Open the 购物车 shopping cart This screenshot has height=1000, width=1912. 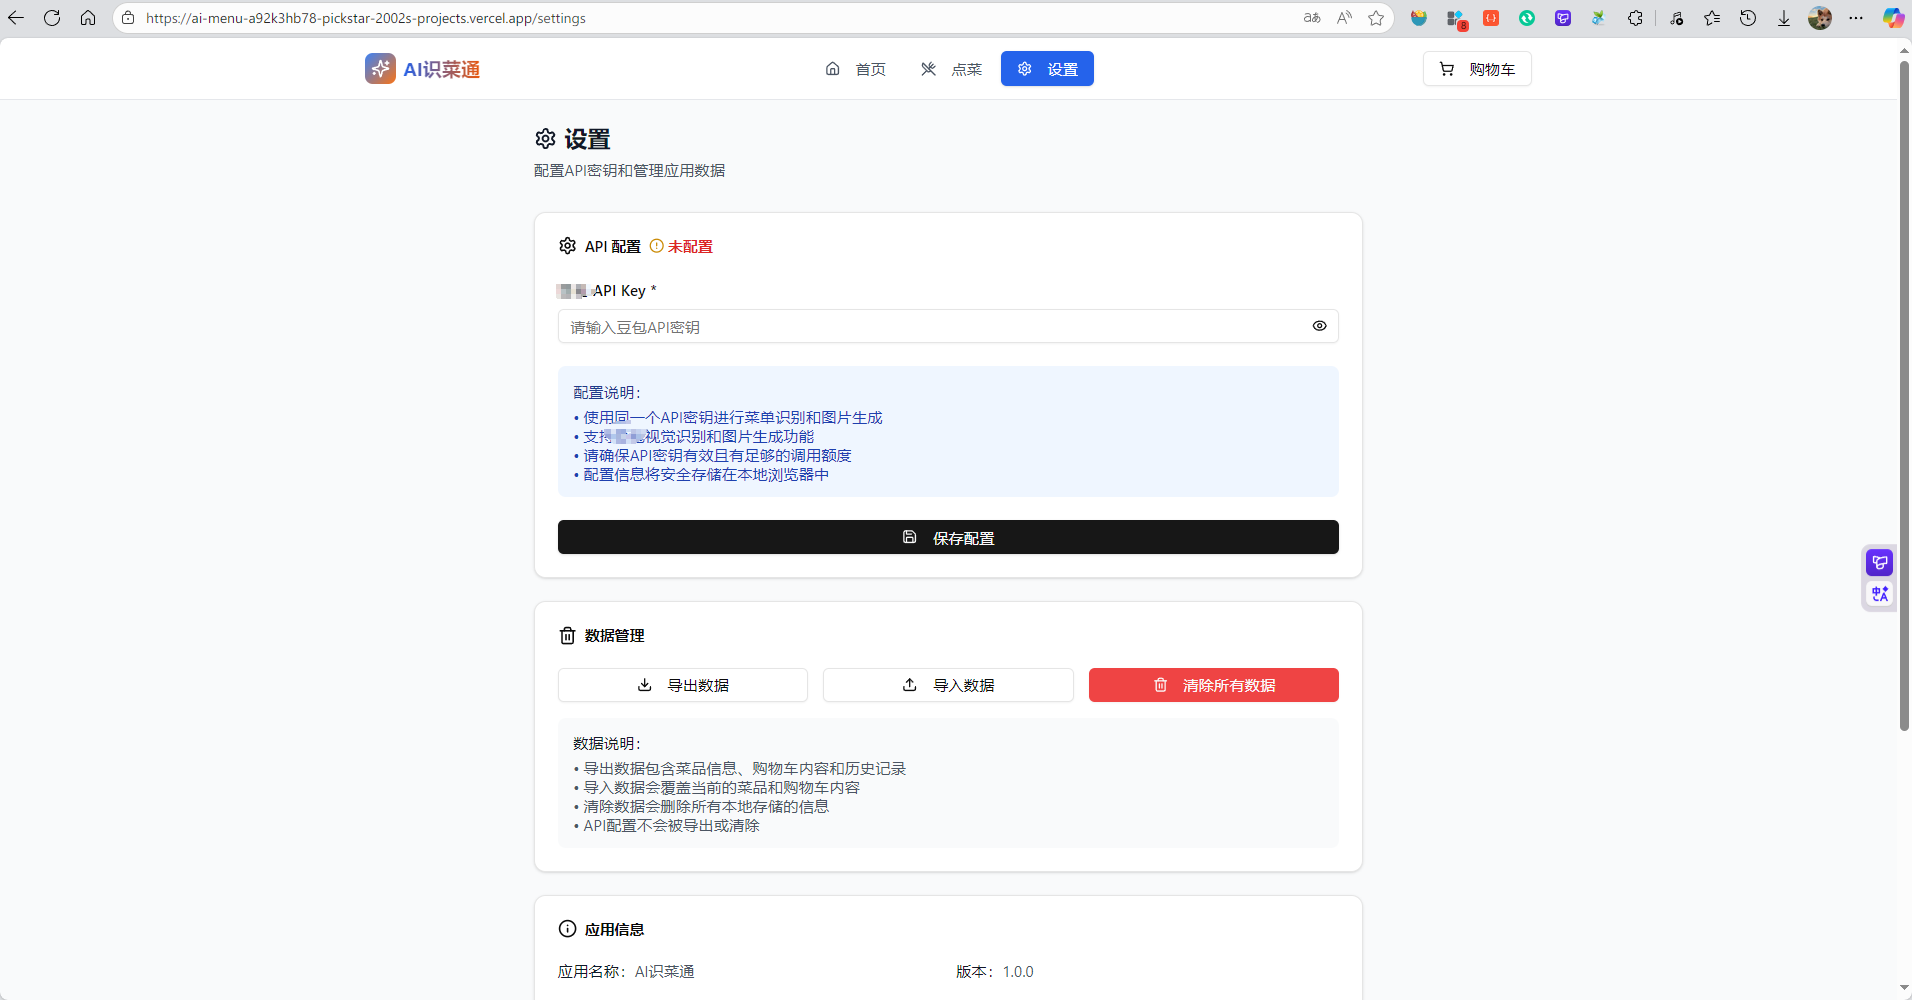click(1476, 69)
